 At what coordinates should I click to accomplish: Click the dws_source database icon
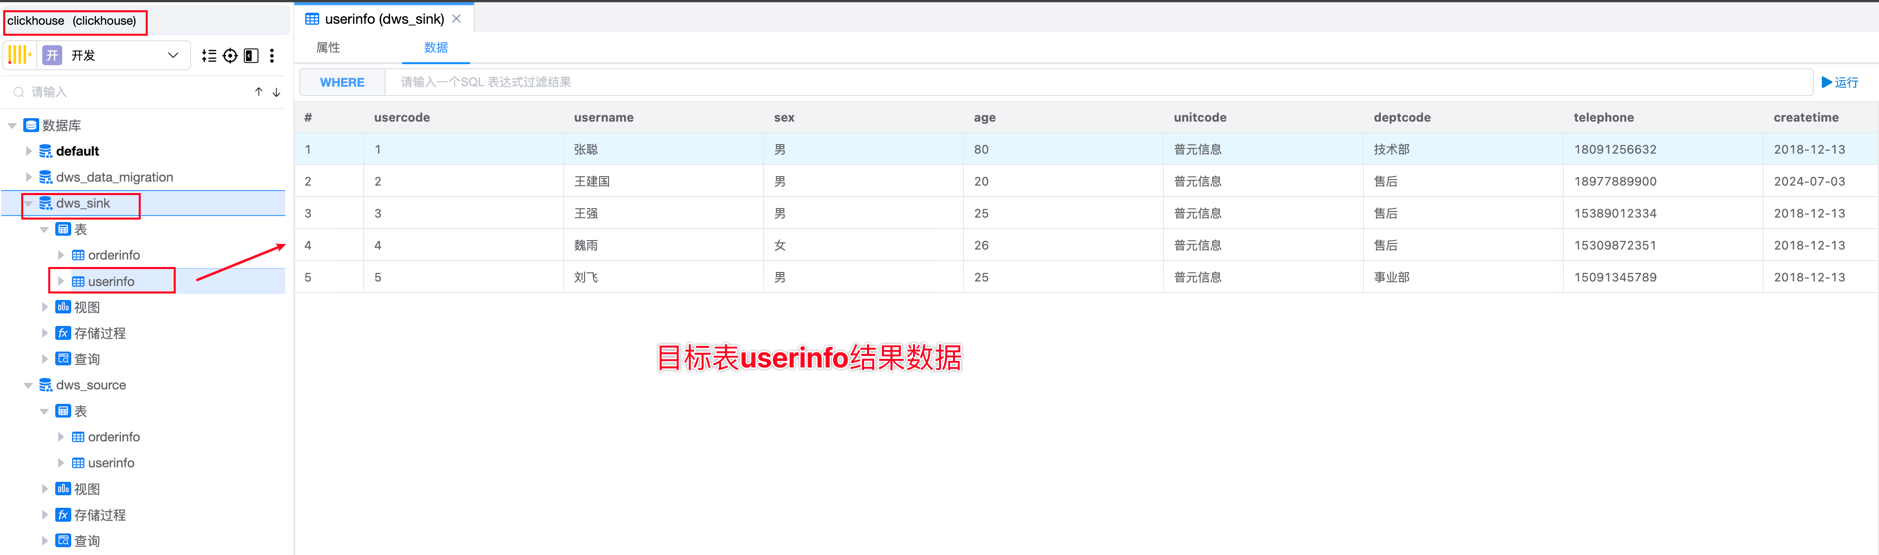tap(45, 386)
